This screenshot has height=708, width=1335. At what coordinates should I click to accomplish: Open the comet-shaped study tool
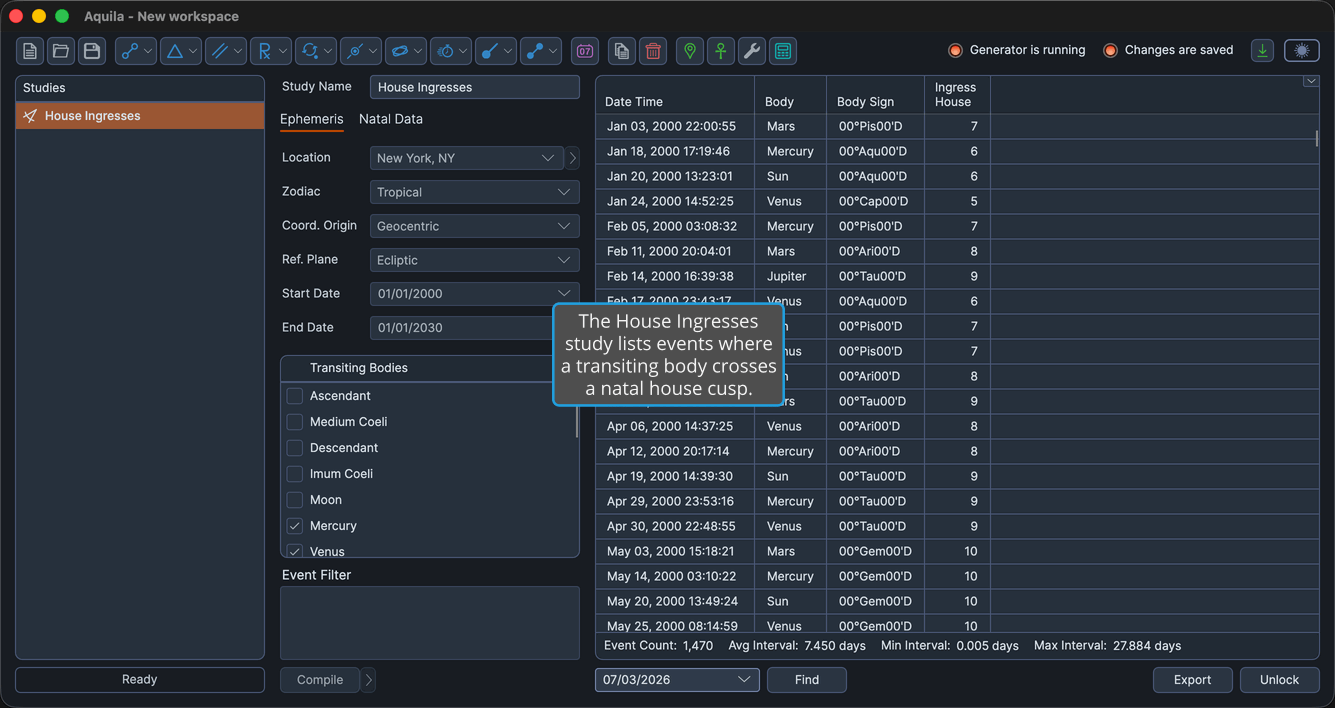click(x=496, y=51)
